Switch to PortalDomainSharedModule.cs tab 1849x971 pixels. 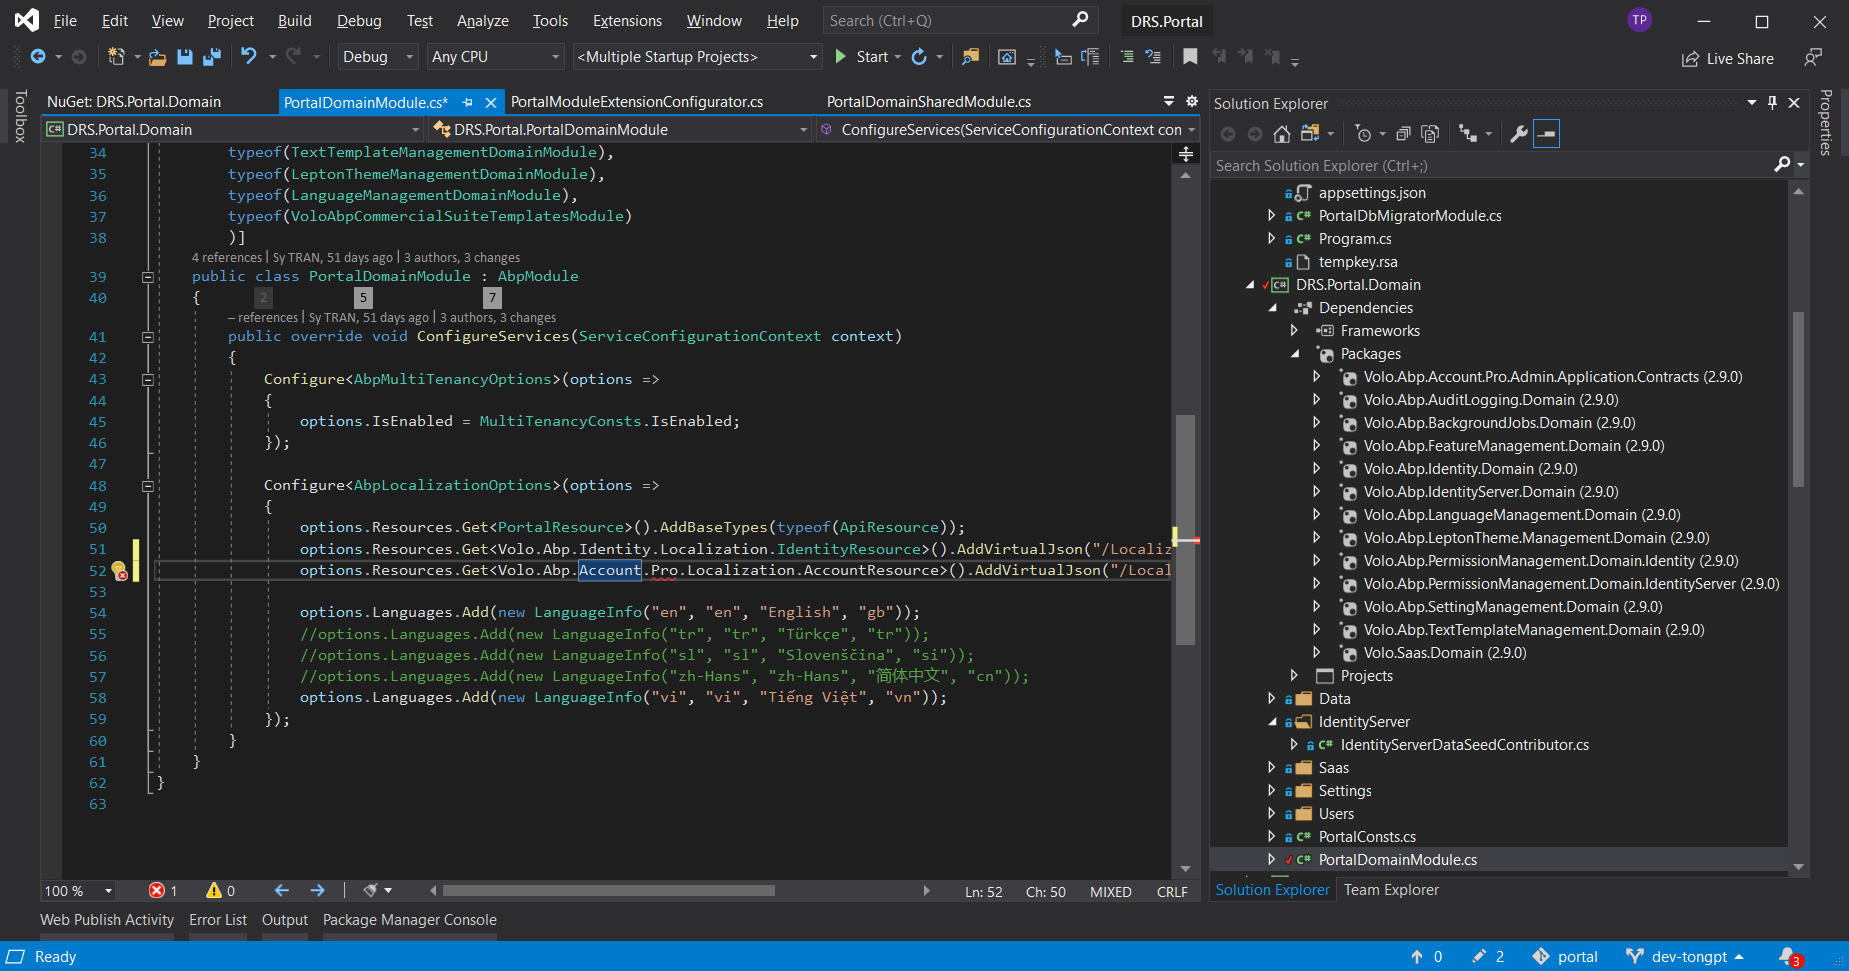928,102
